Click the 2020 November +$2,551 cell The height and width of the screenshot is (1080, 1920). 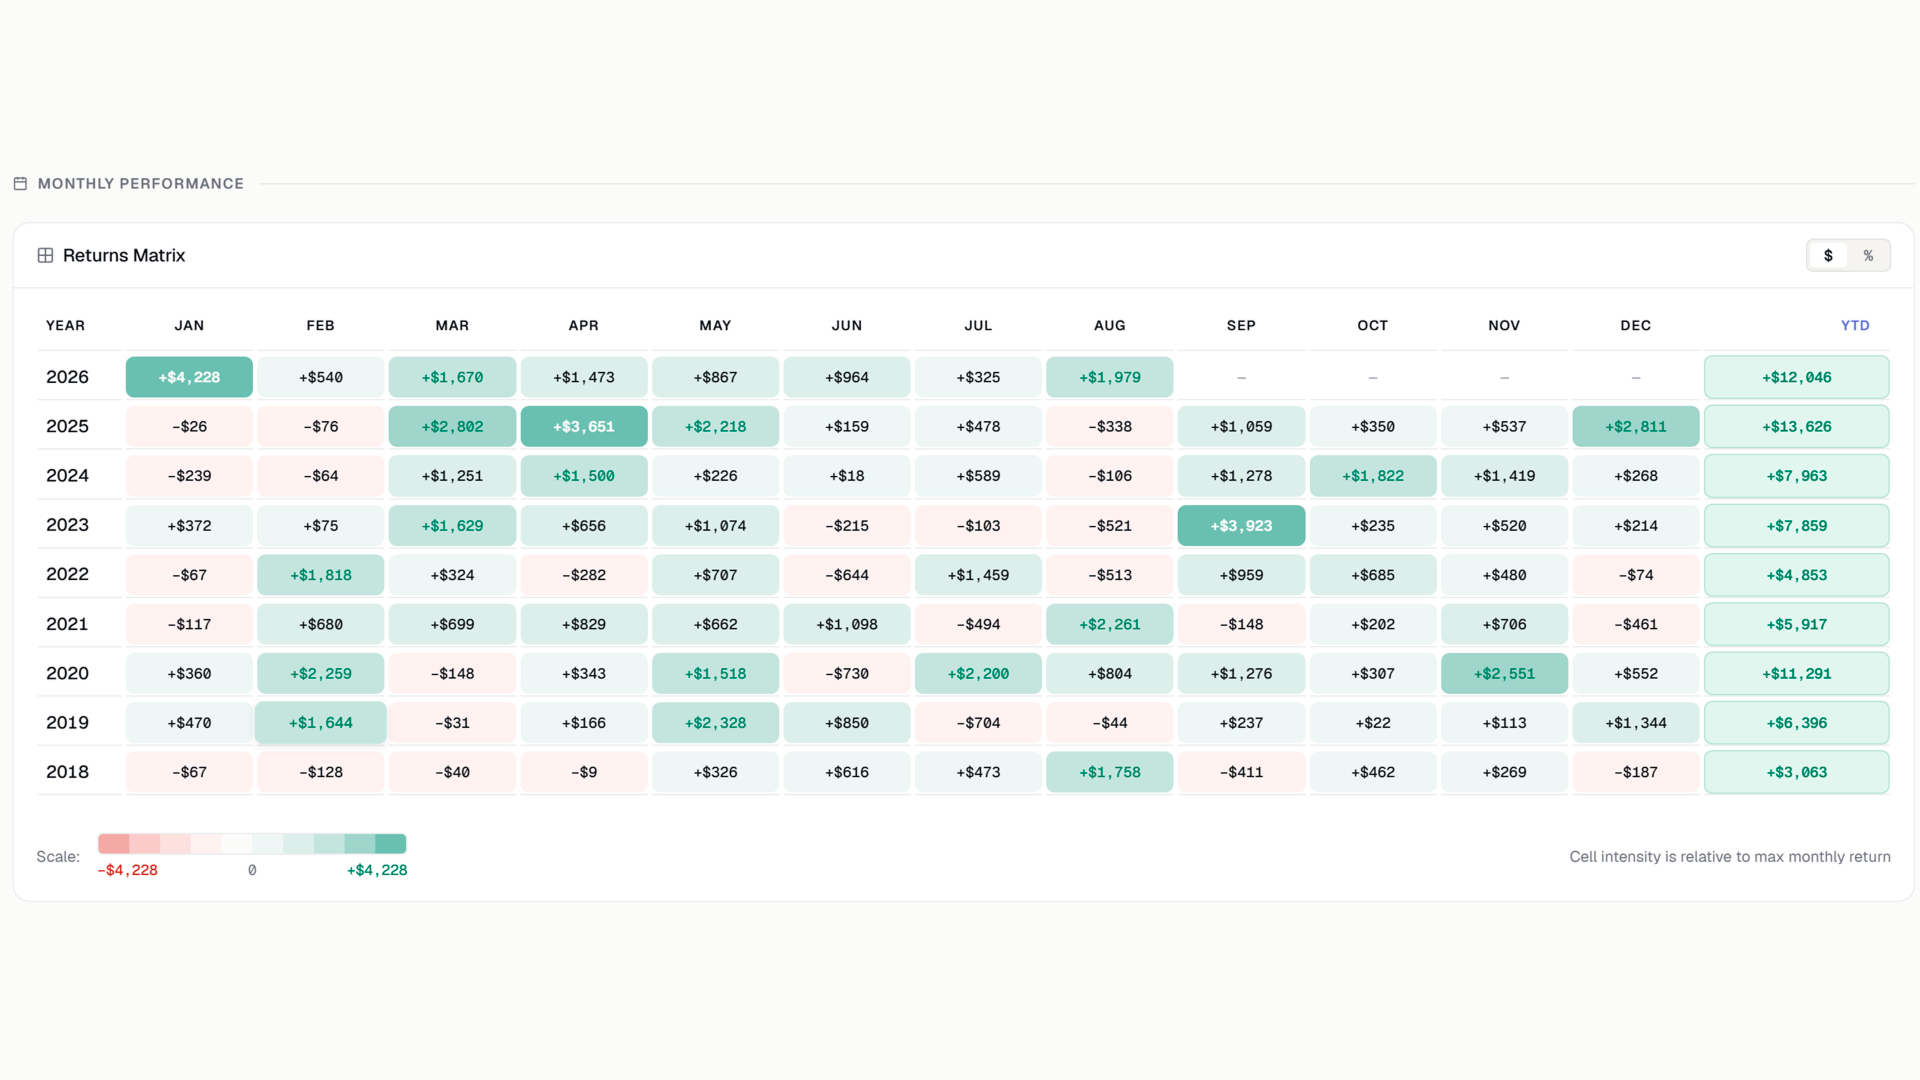[x=1504, y=674]
